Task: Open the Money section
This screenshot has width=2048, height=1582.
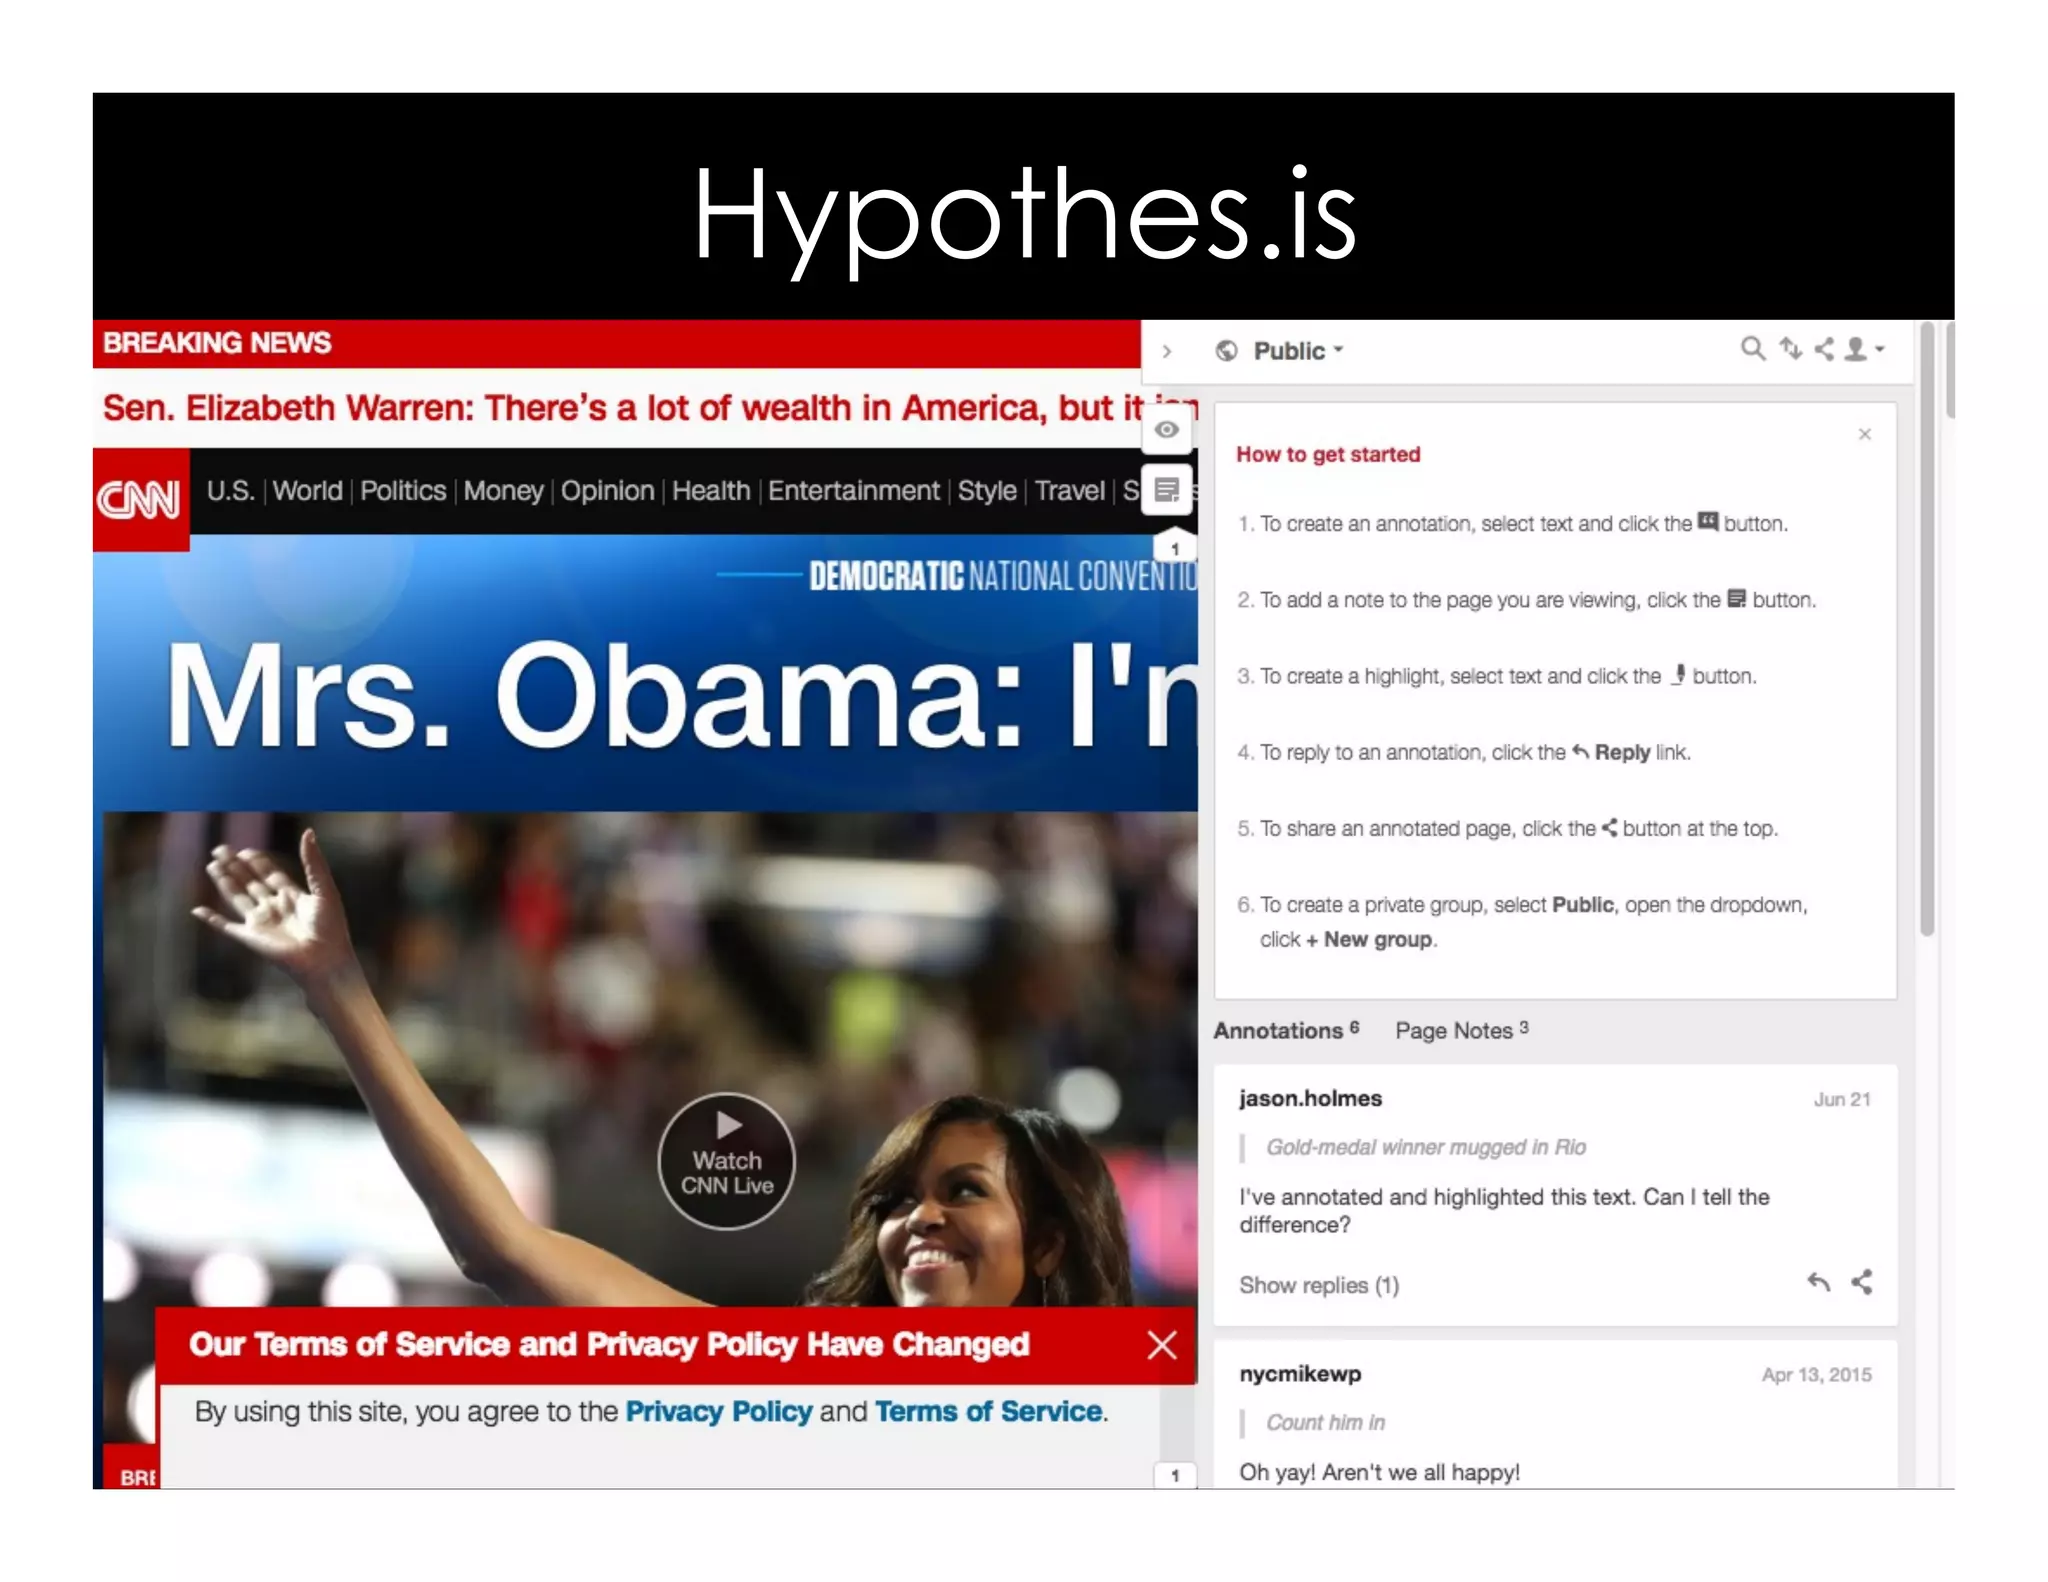Action: pos(504,491)
